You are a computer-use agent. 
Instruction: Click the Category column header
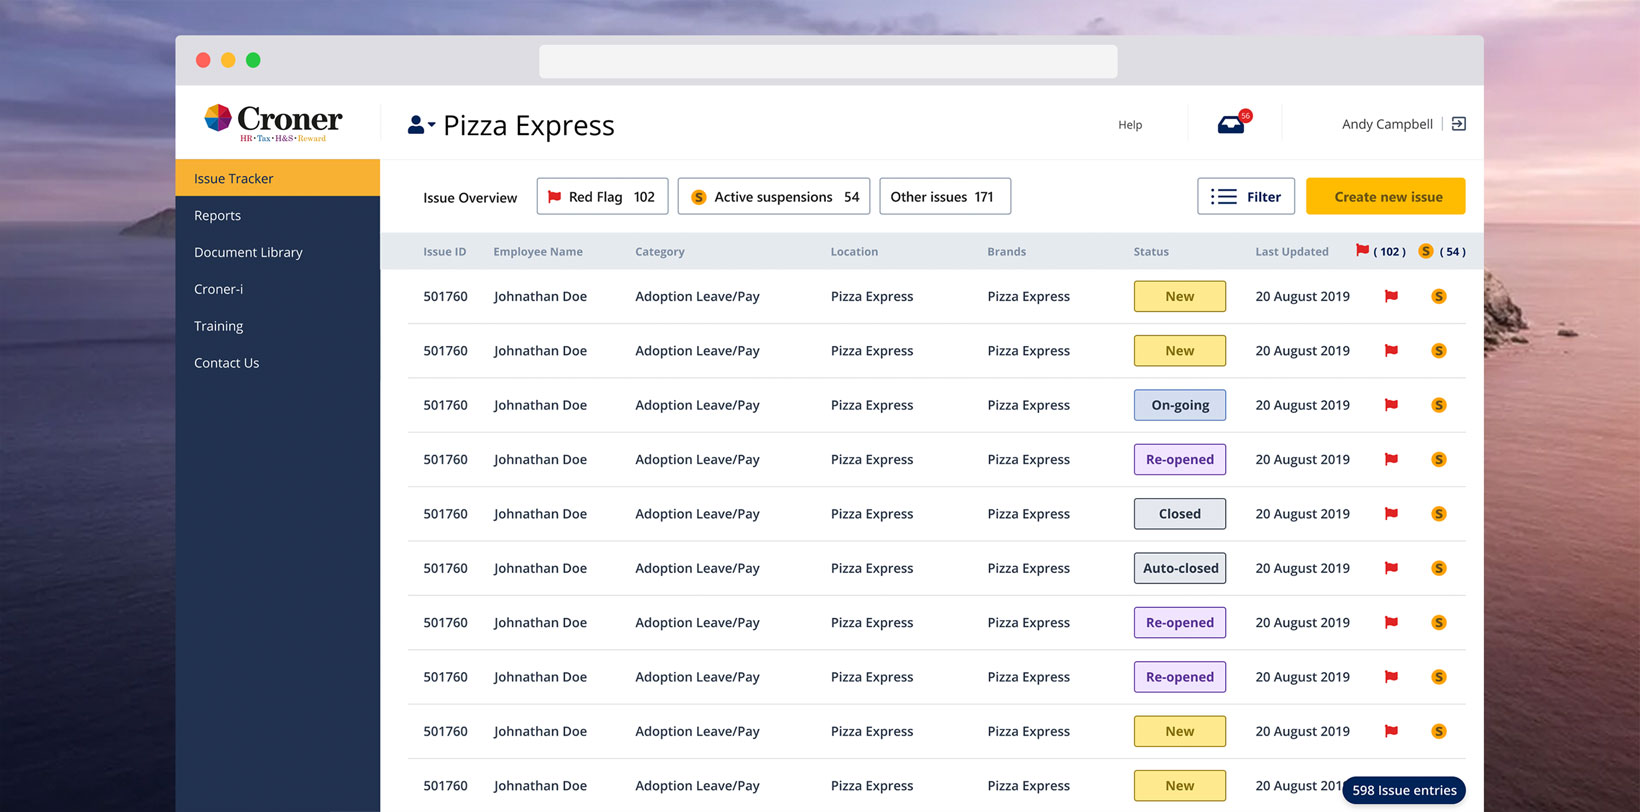[x=660, y=252]
